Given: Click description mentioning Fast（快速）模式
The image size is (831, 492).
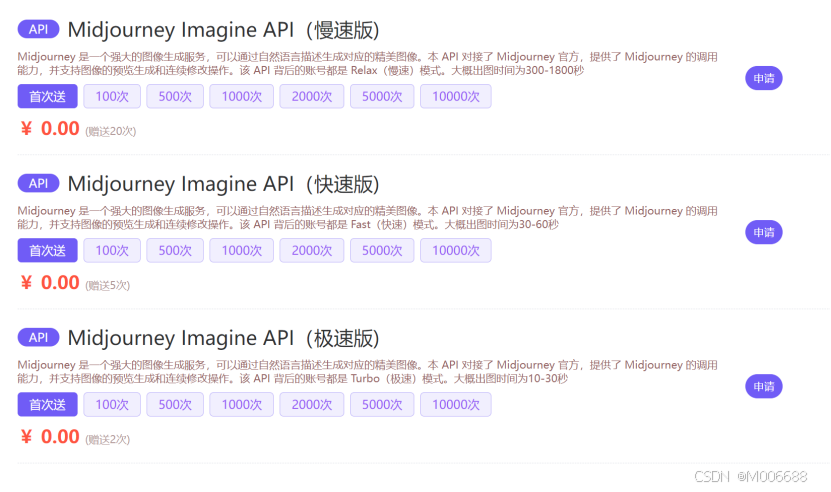Looking at the screenshot, I should [x=367, y=218].
